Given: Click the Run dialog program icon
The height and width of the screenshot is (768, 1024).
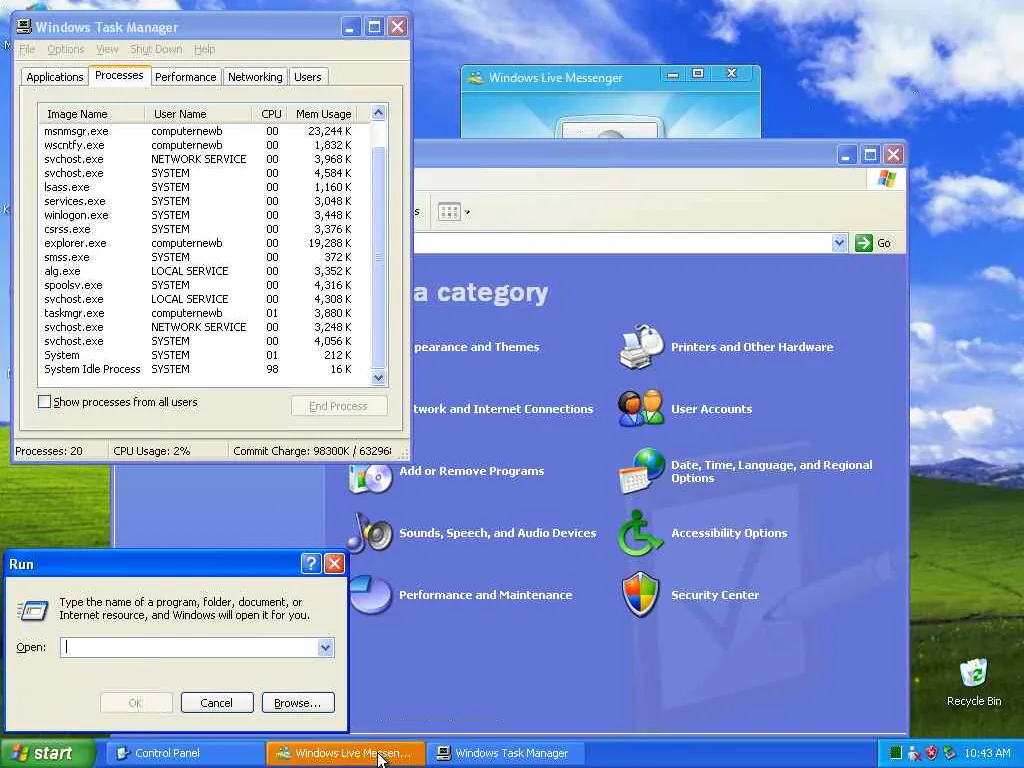Looking at the screenshot, I should pyautogui.click(x=32, y=610).
